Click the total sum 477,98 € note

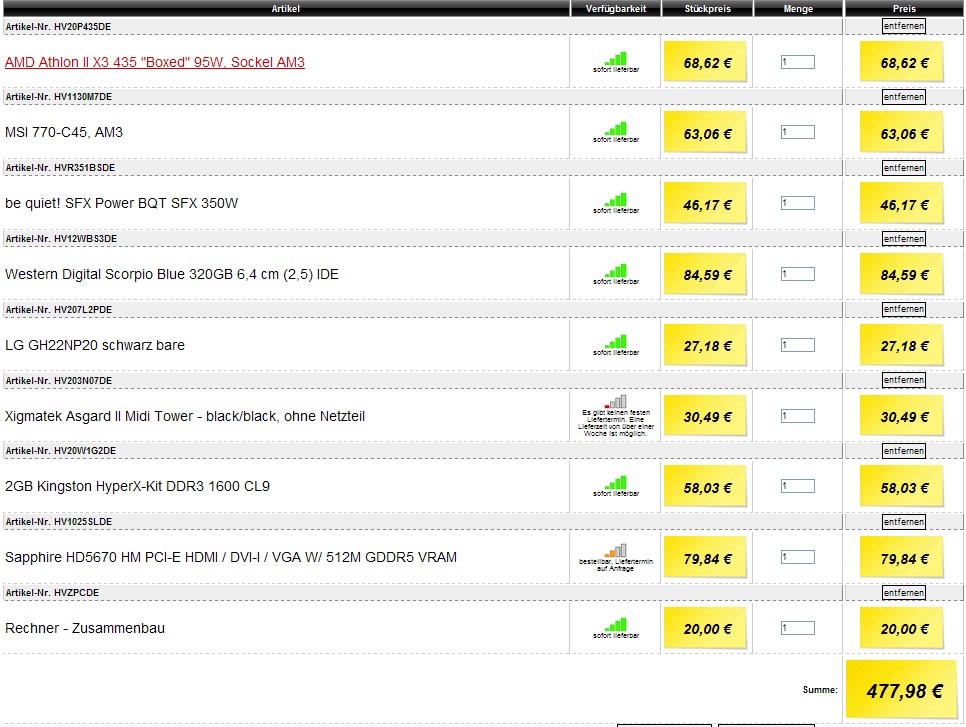tap(902, 689)
